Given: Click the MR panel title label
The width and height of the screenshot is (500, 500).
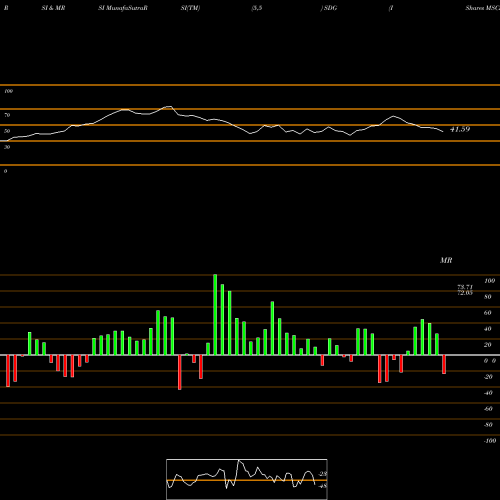Looking at the screenshot, I should click(x=446, y=260).
